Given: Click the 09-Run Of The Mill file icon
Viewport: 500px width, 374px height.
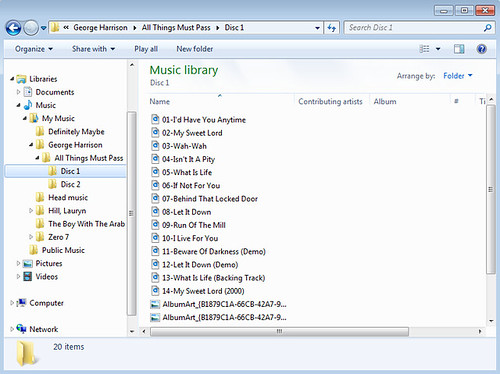Looking at the screenshot, I should click(155, 225).
